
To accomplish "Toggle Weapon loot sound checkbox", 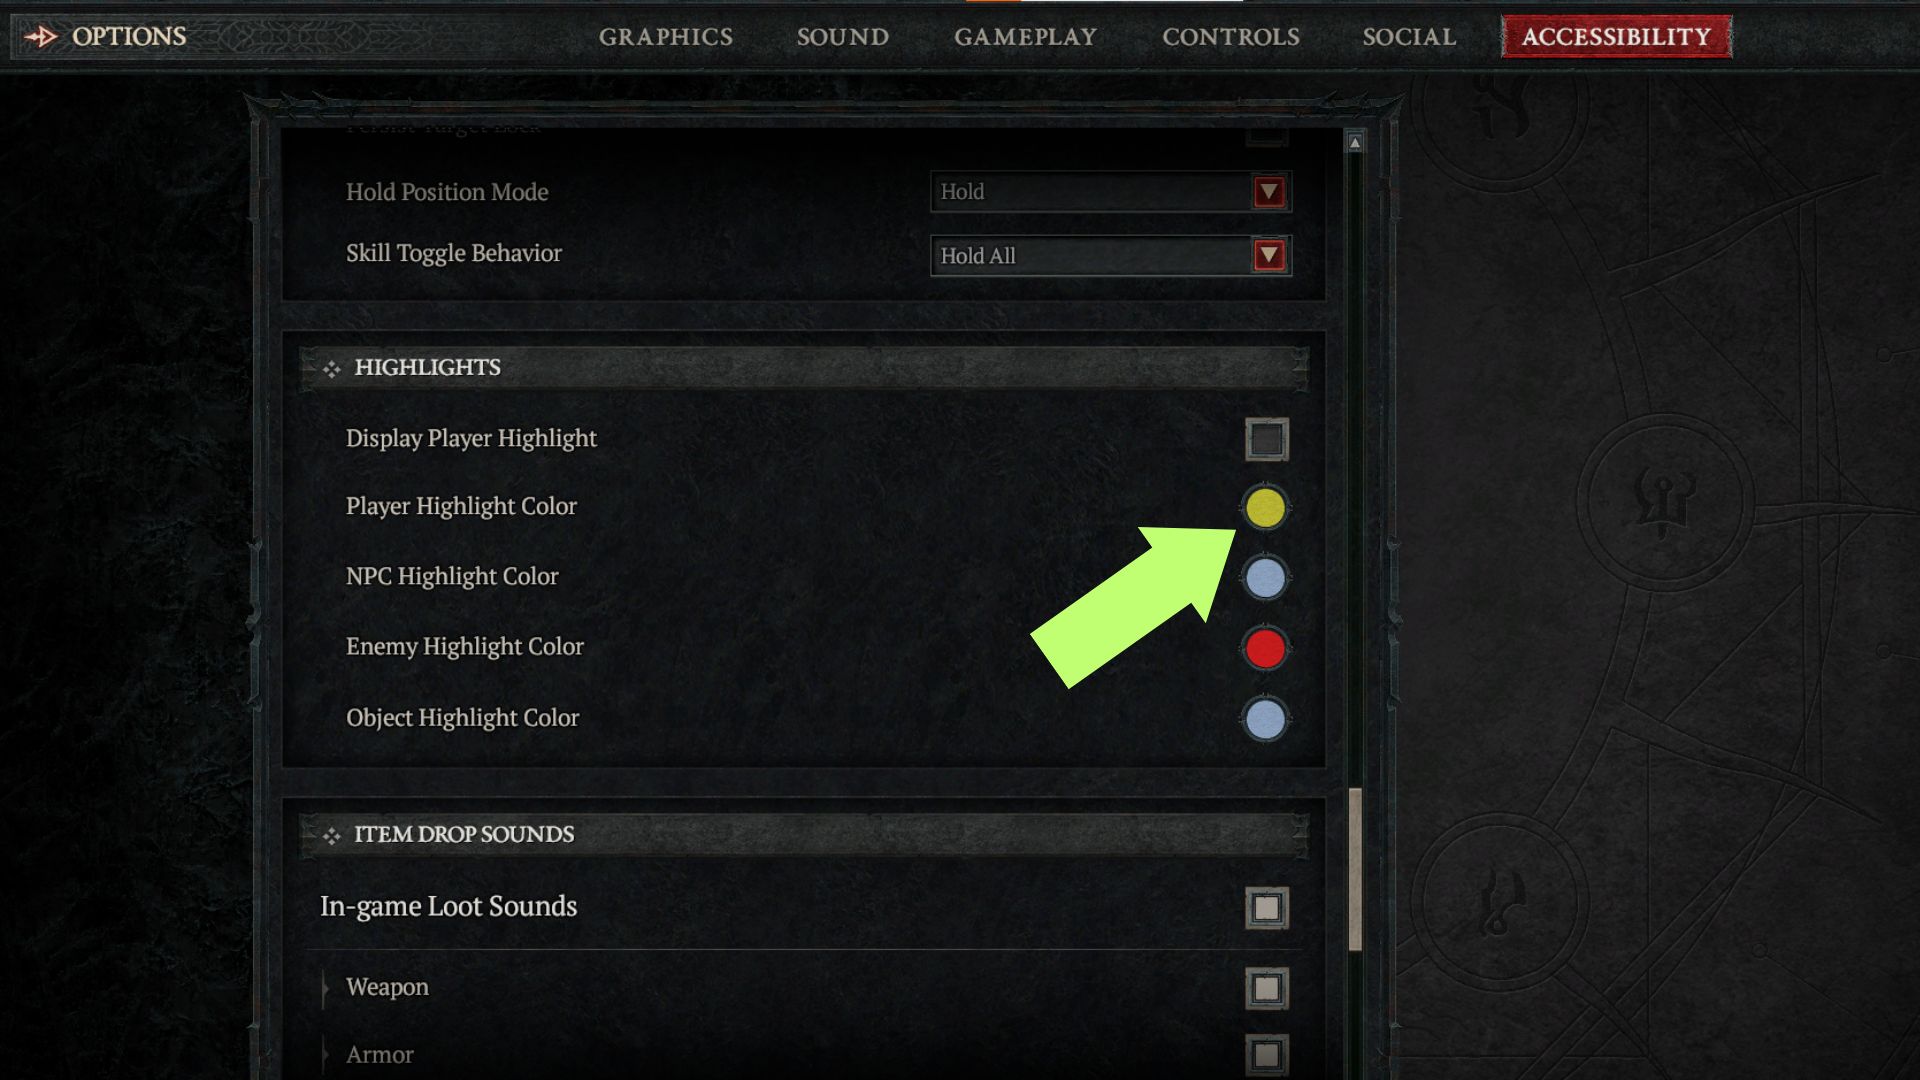I will click(1263, 985).
